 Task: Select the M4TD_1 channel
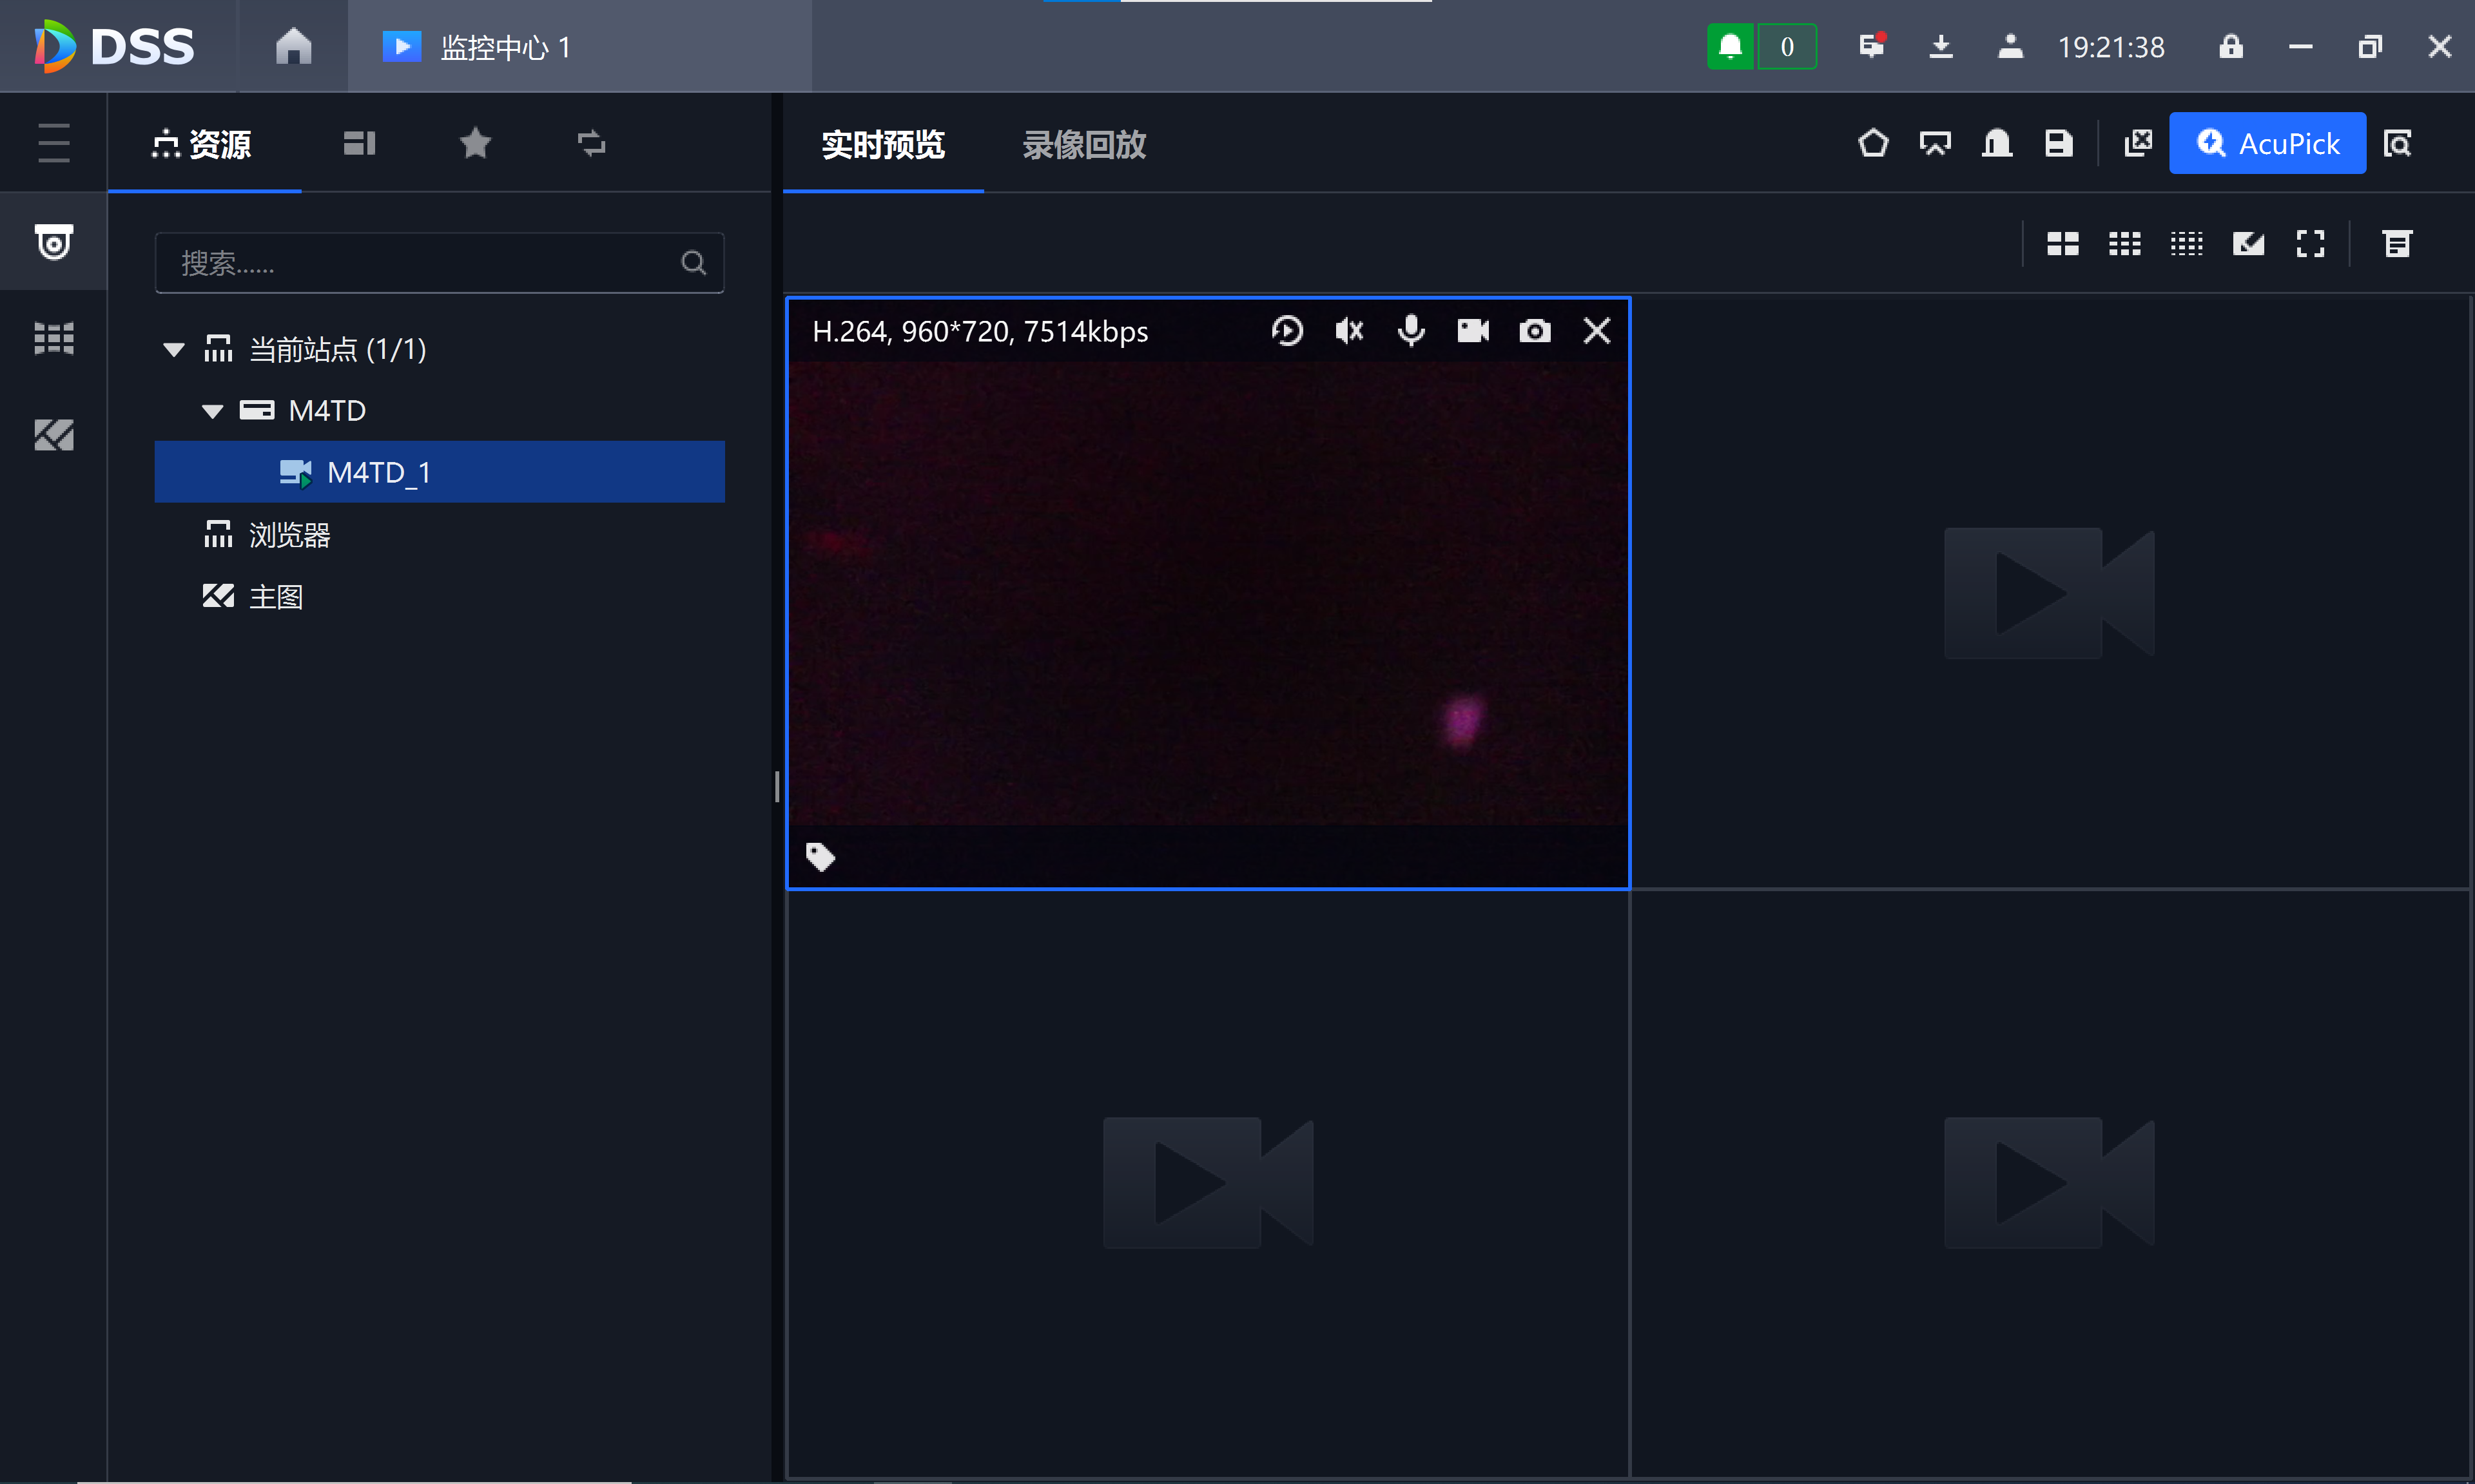(439, 472)
